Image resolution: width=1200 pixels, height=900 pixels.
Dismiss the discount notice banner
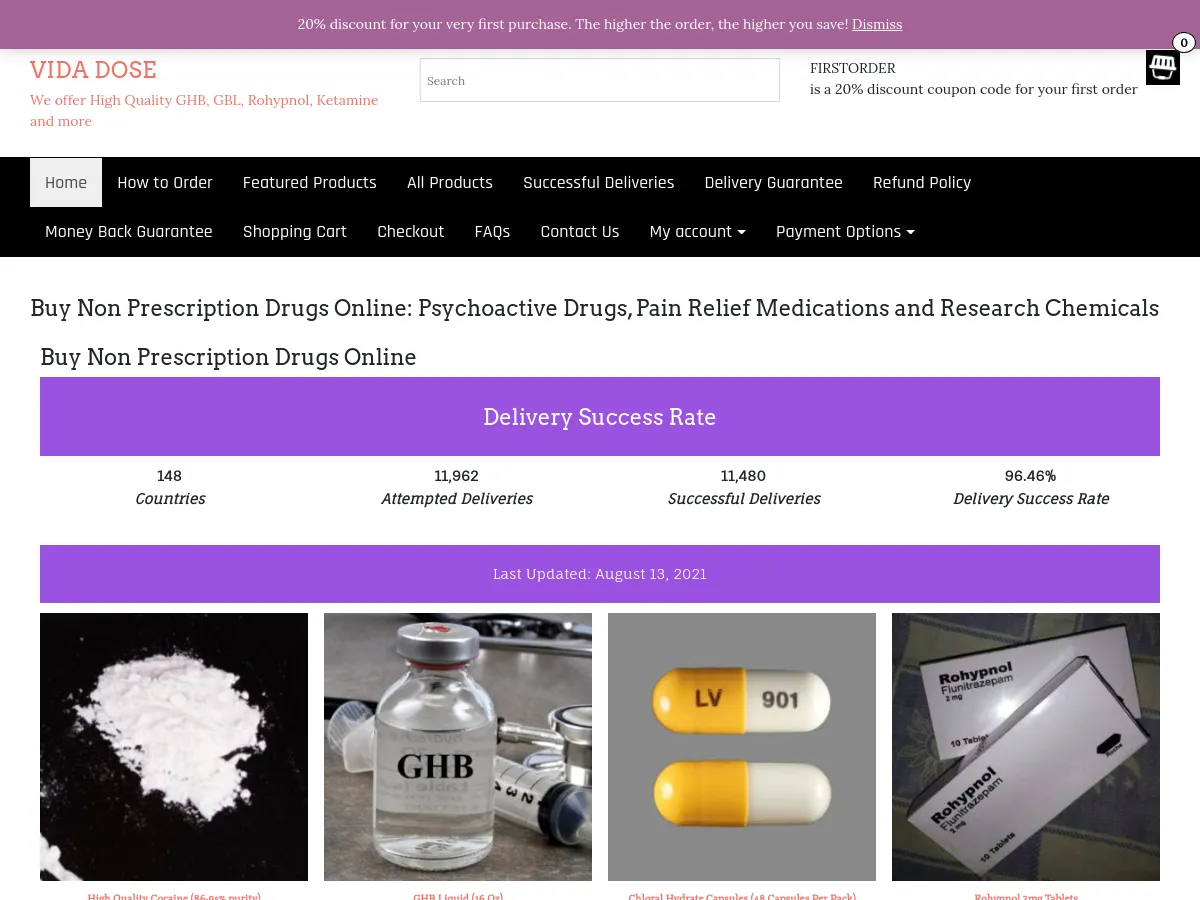pyautogui.click(x=877, y=24)
